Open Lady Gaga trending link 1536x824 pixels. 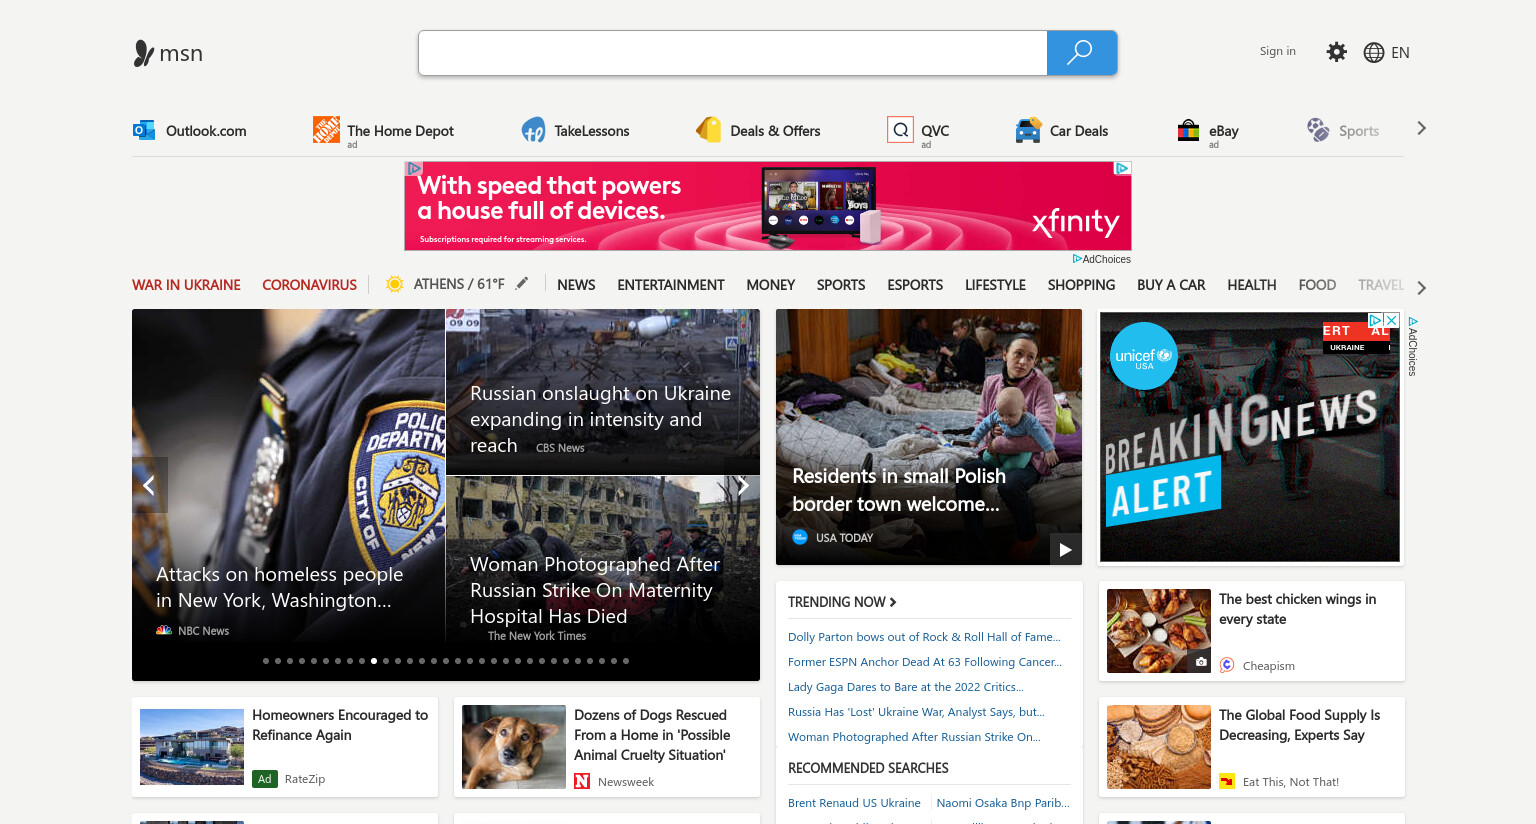[x=906, y=687]
